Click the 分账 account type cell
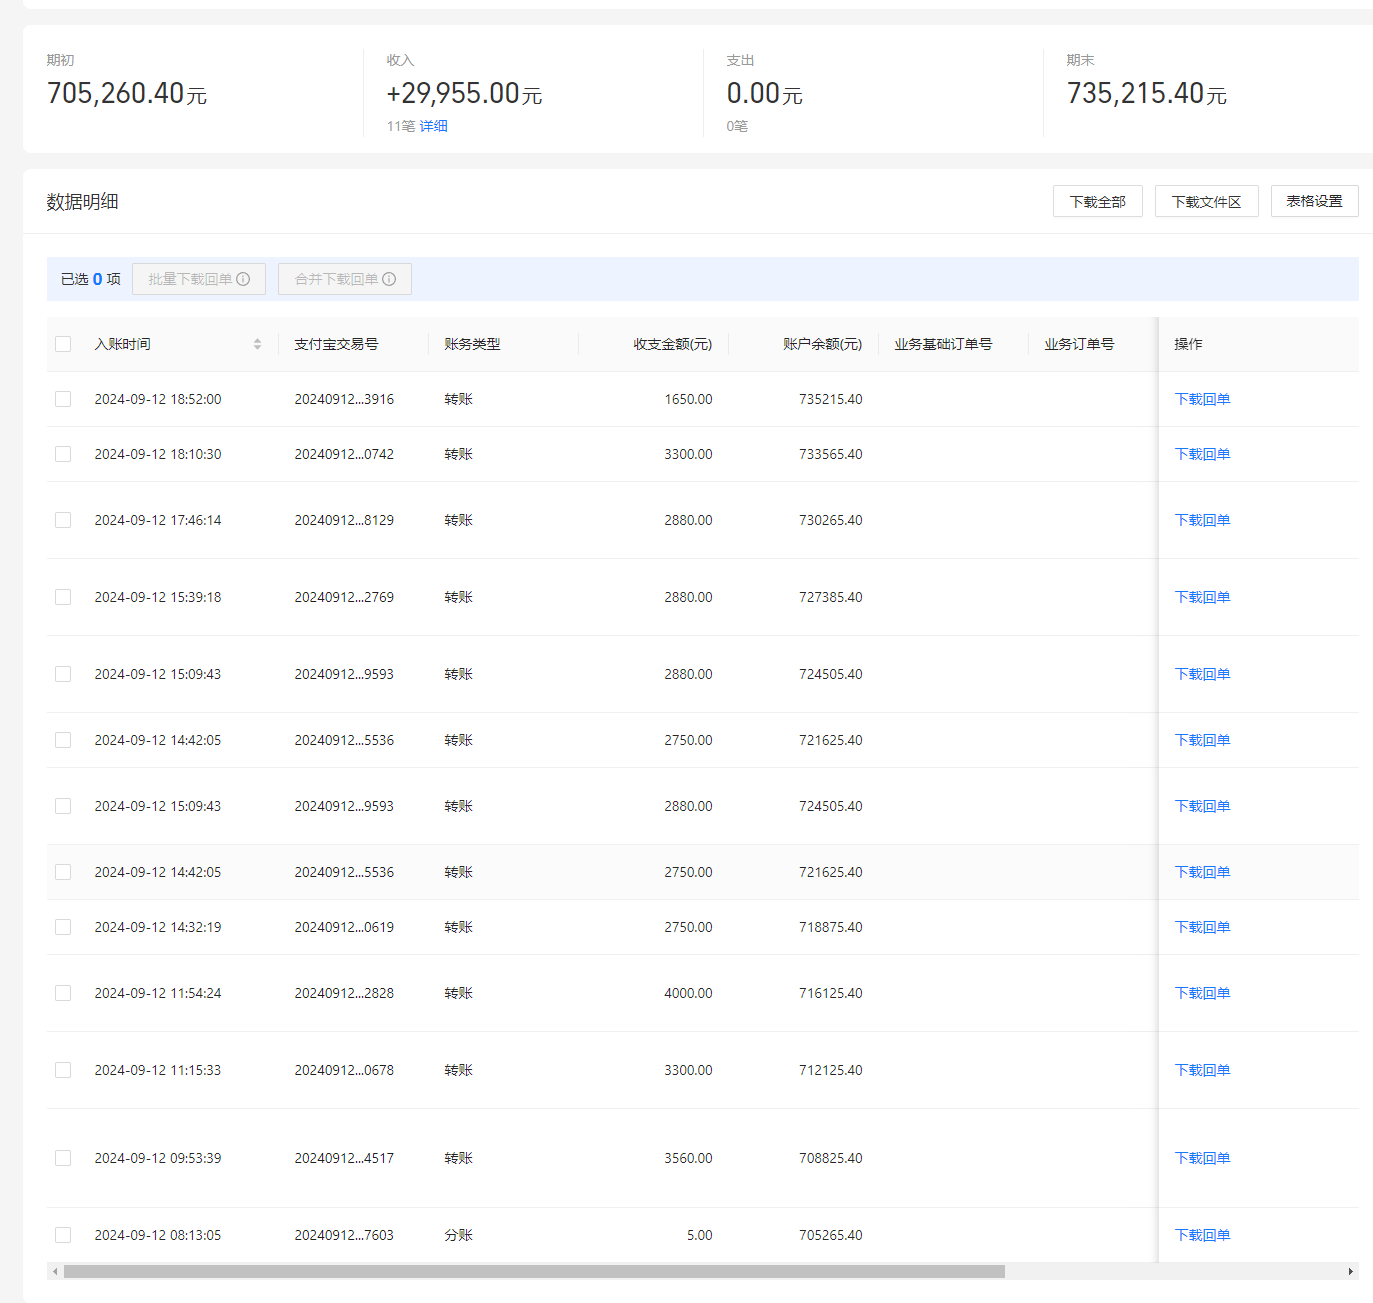This screenshot has width=1373, height=1303. click(458, 1235)
